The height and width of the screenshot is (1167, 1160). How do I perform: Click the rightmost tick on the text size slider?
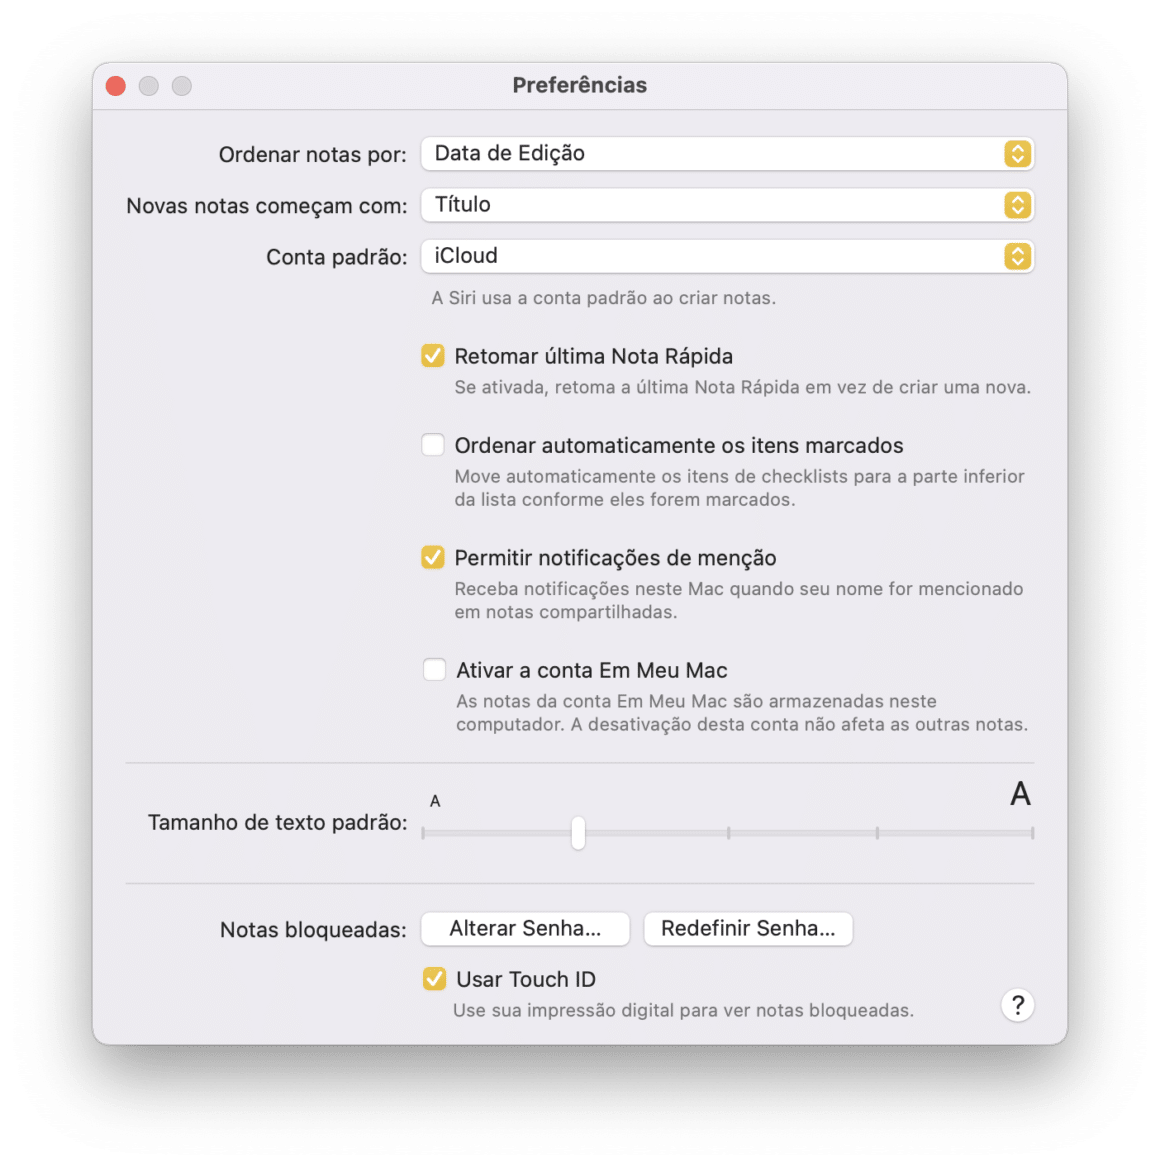pos(1031,831)
